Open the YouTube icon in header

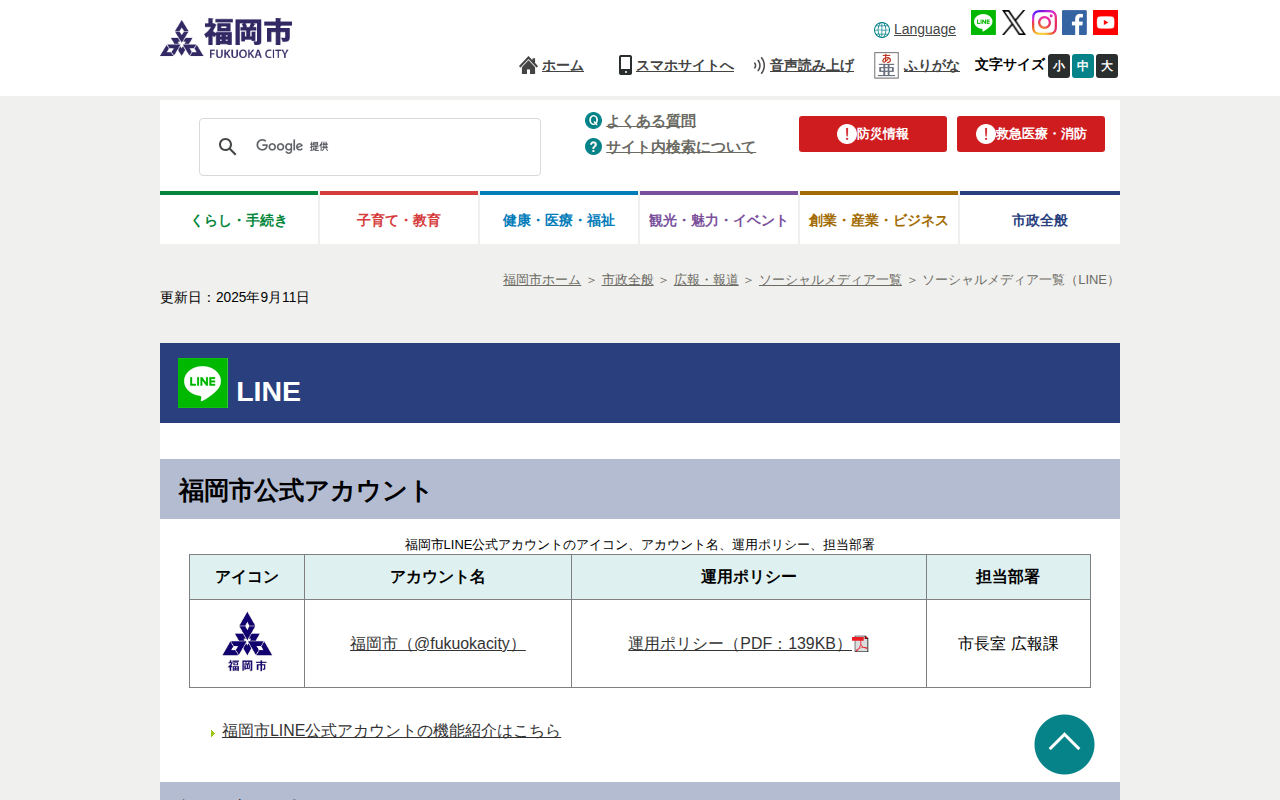tap(1105, 23)
